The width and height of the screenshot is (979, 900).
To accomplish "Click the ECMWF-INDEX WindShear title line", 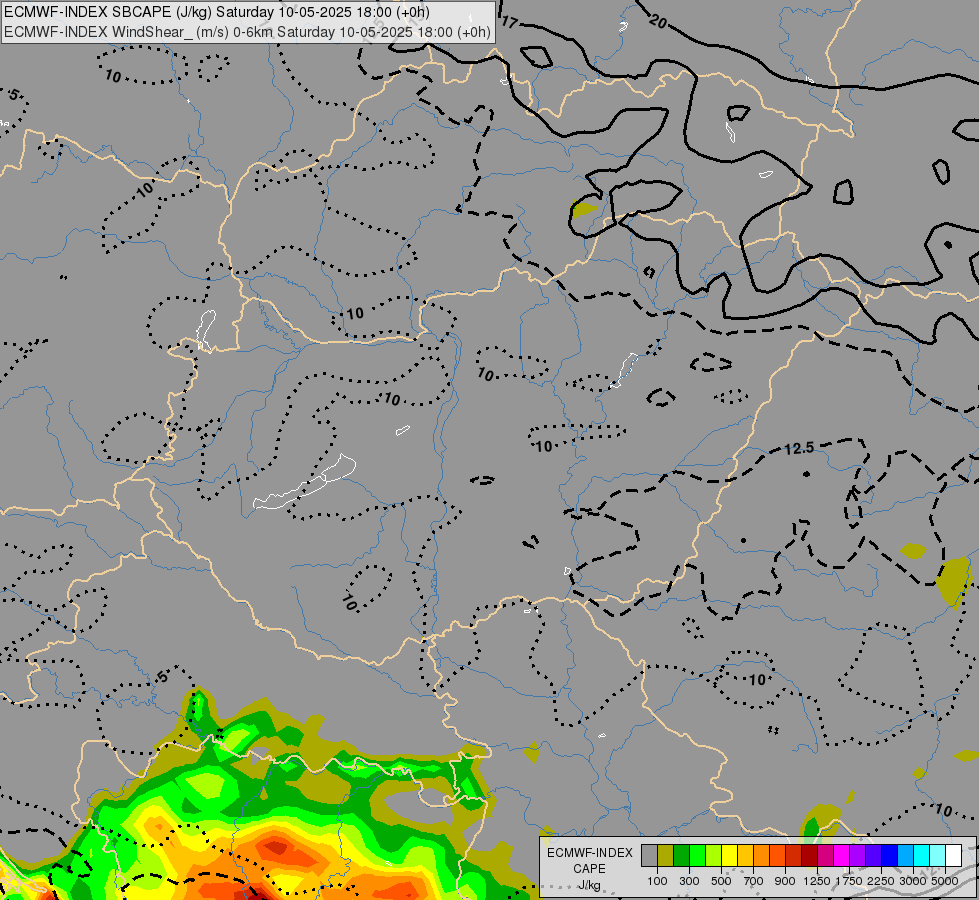I will (247, 32).
